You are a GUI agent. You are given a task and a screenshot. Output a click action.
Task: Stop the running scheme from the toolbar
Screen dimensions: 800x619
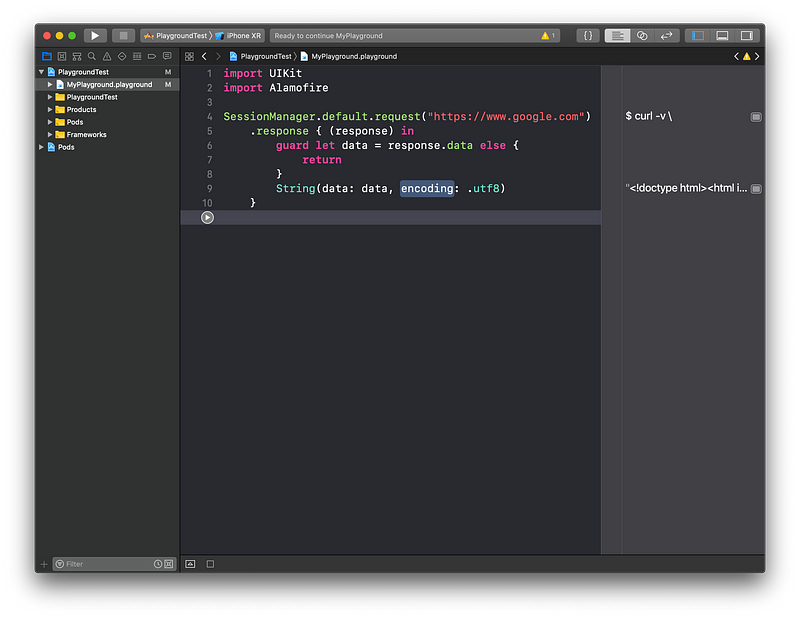pyautogui.click(x=123, y=36)
